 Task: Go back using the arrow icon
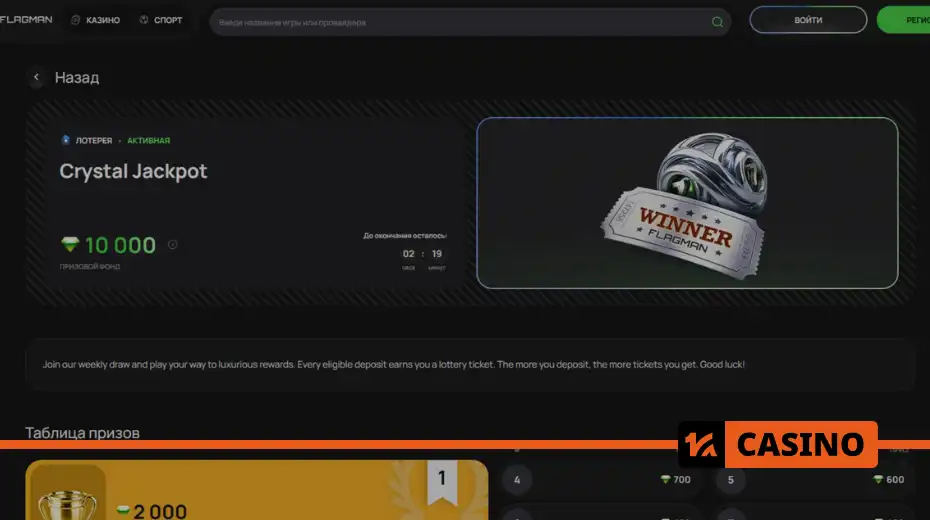pos(36,77)
